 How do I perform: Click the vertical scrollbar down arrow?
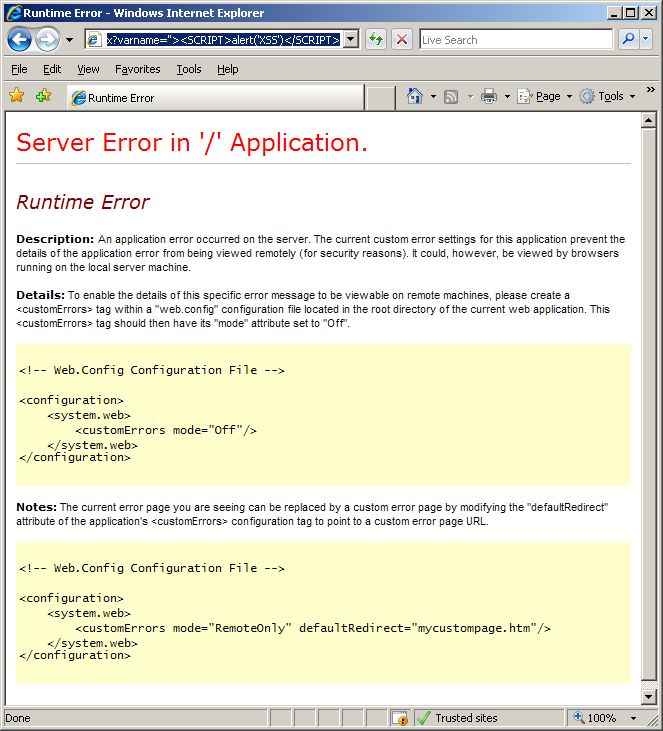point(648,697)
